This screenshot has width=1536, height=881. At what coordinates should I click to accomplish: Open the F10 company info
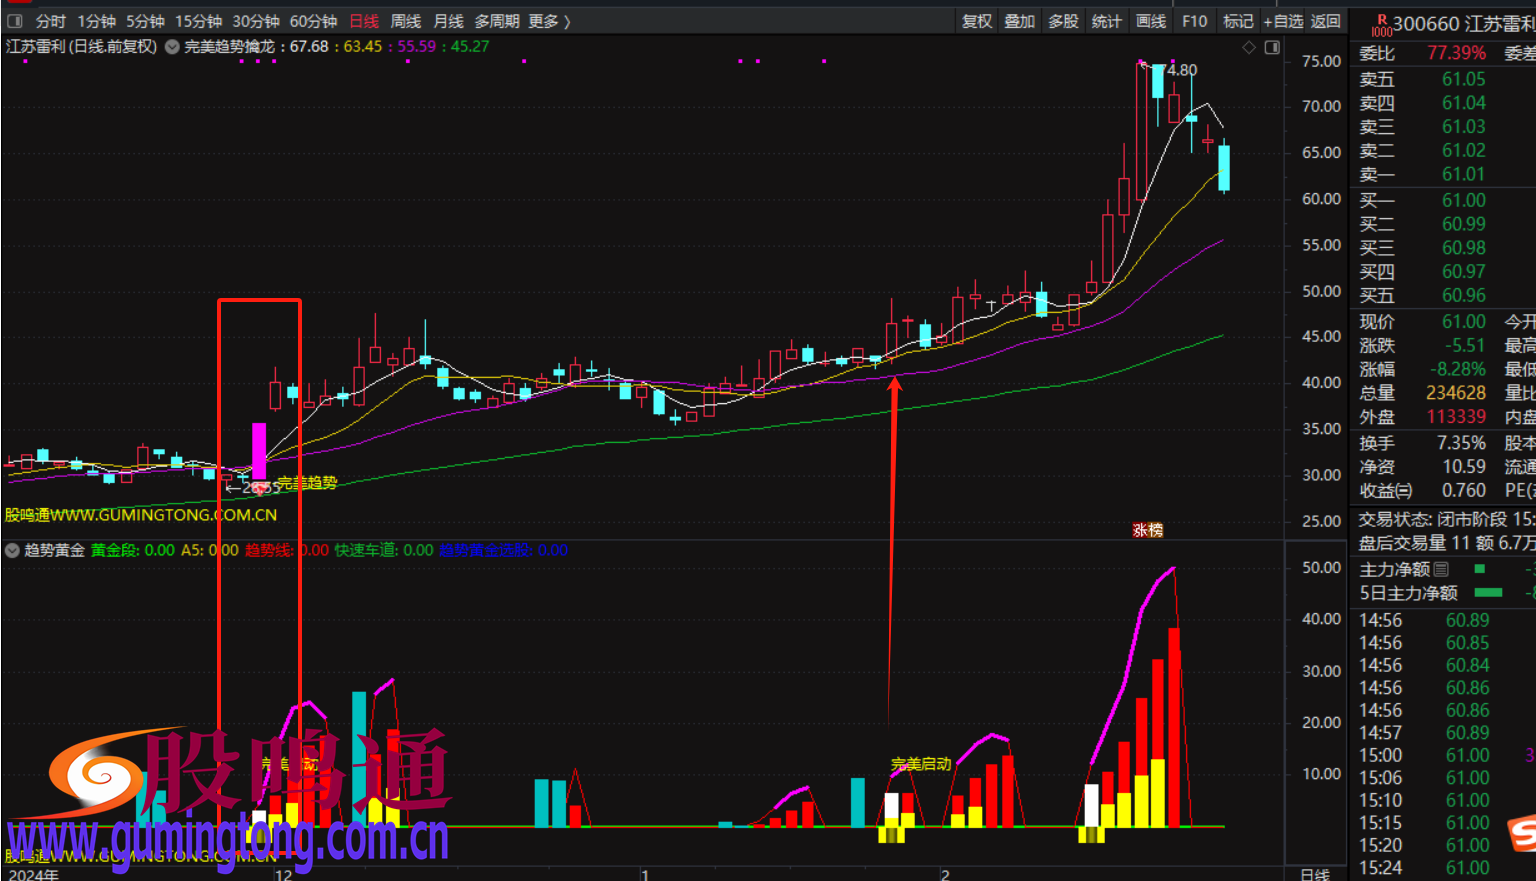pos(1194,21)
